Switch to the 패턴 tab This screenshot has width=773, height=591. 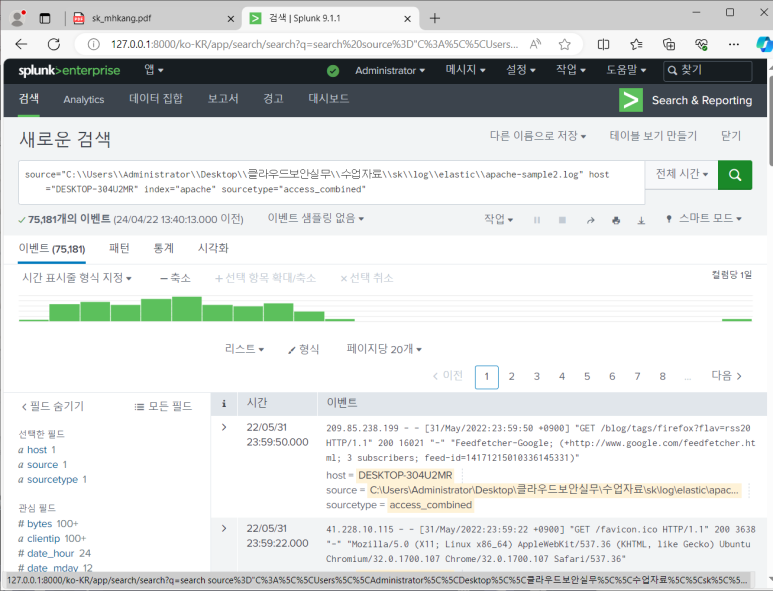pos(119,248)
